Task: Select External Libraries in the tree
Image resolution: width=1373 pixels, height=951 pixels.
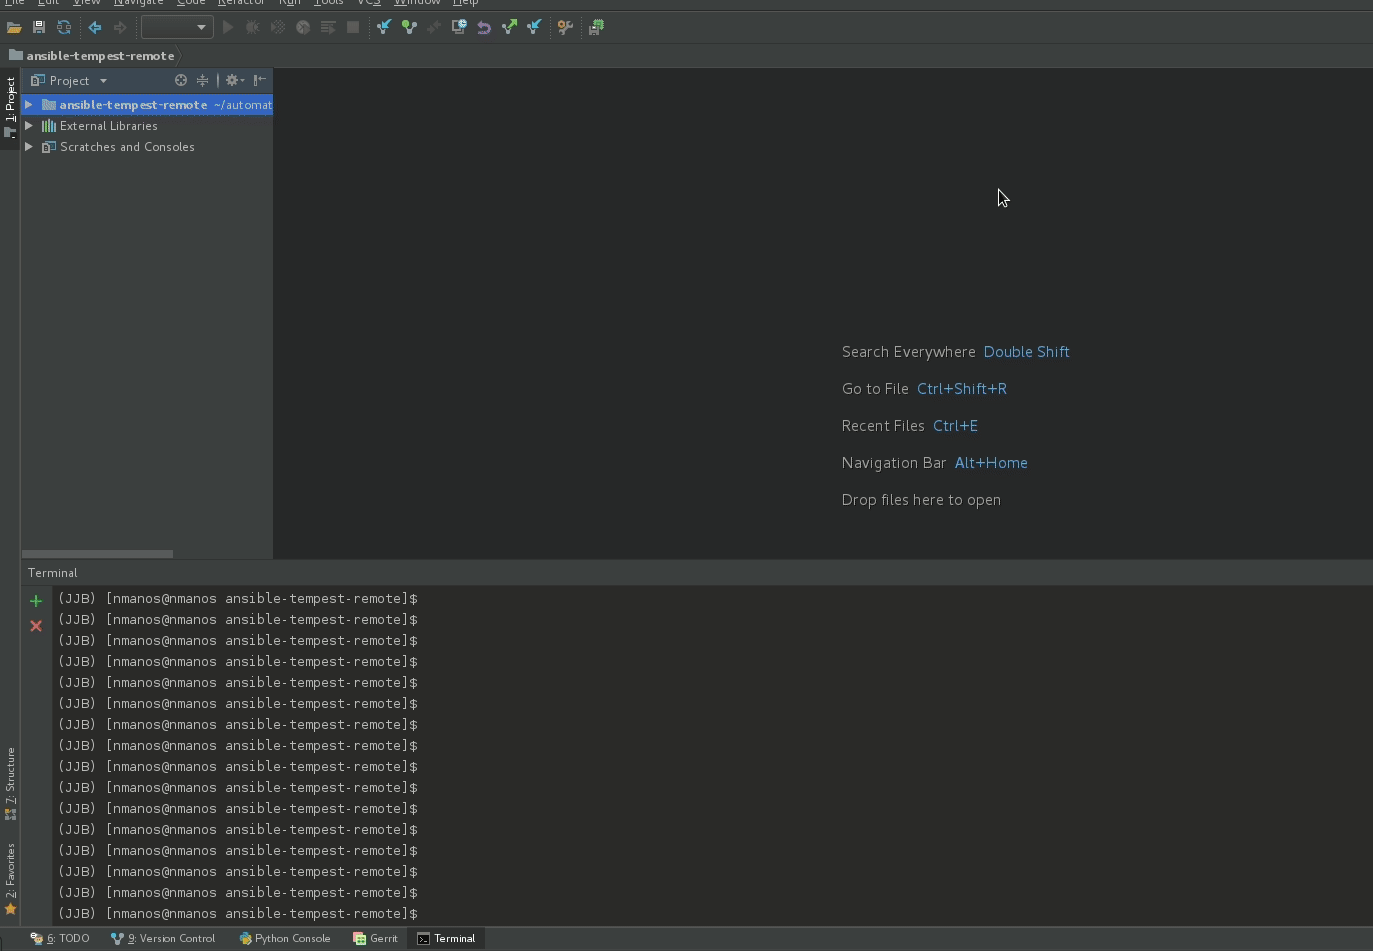Action: [x=108, y=126]
